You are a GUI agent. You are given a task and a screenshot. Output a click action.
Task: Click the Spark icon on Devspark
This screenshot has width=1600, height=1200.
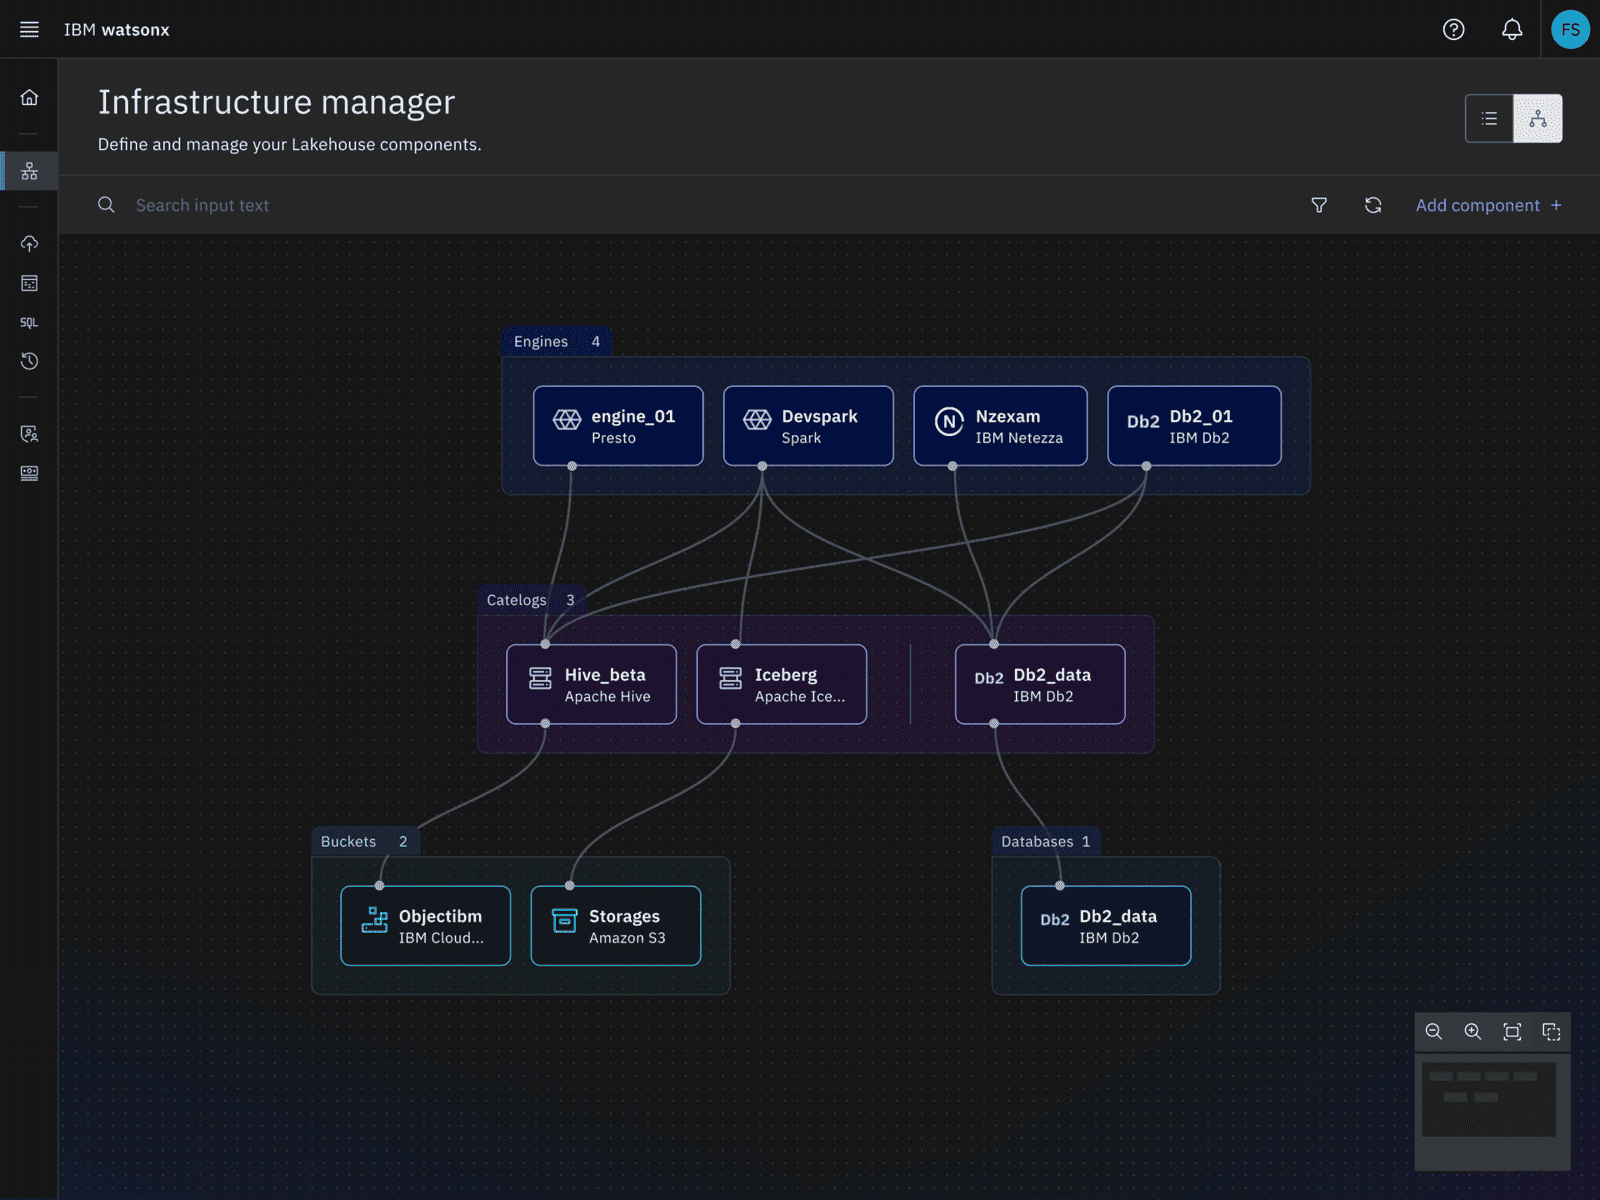pos(757,419)
